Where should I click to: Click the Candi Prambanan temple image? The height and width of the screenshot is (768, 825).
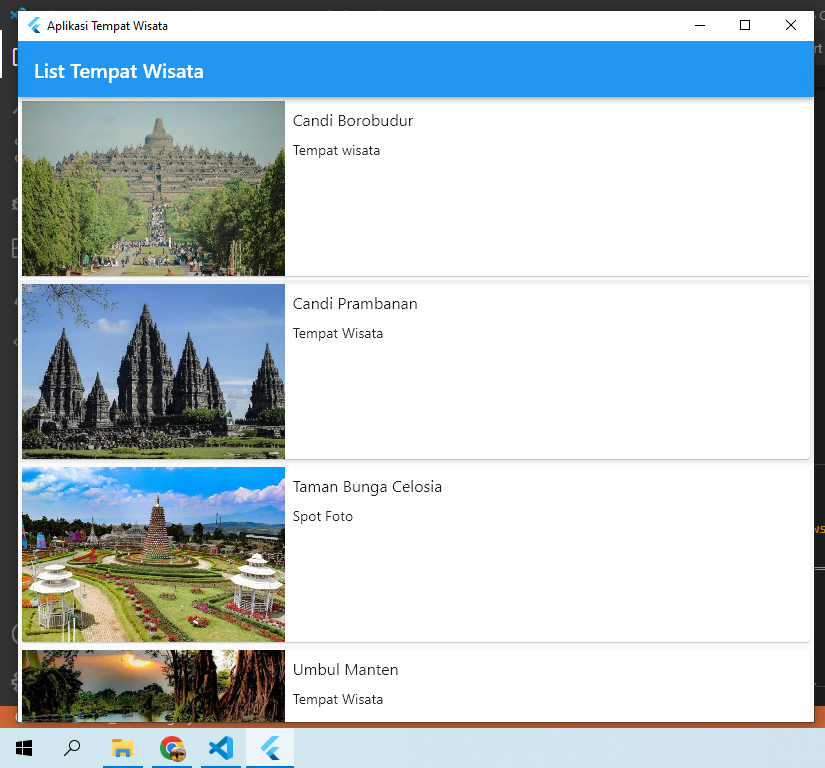pyautogui.click(x=152, y=371)
